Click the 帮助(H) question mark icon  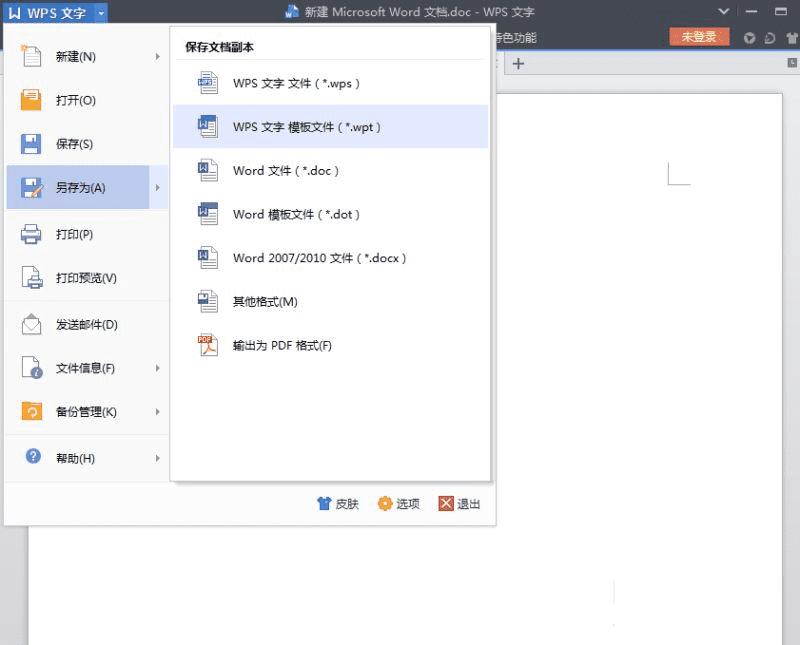(x=33, y=456)
